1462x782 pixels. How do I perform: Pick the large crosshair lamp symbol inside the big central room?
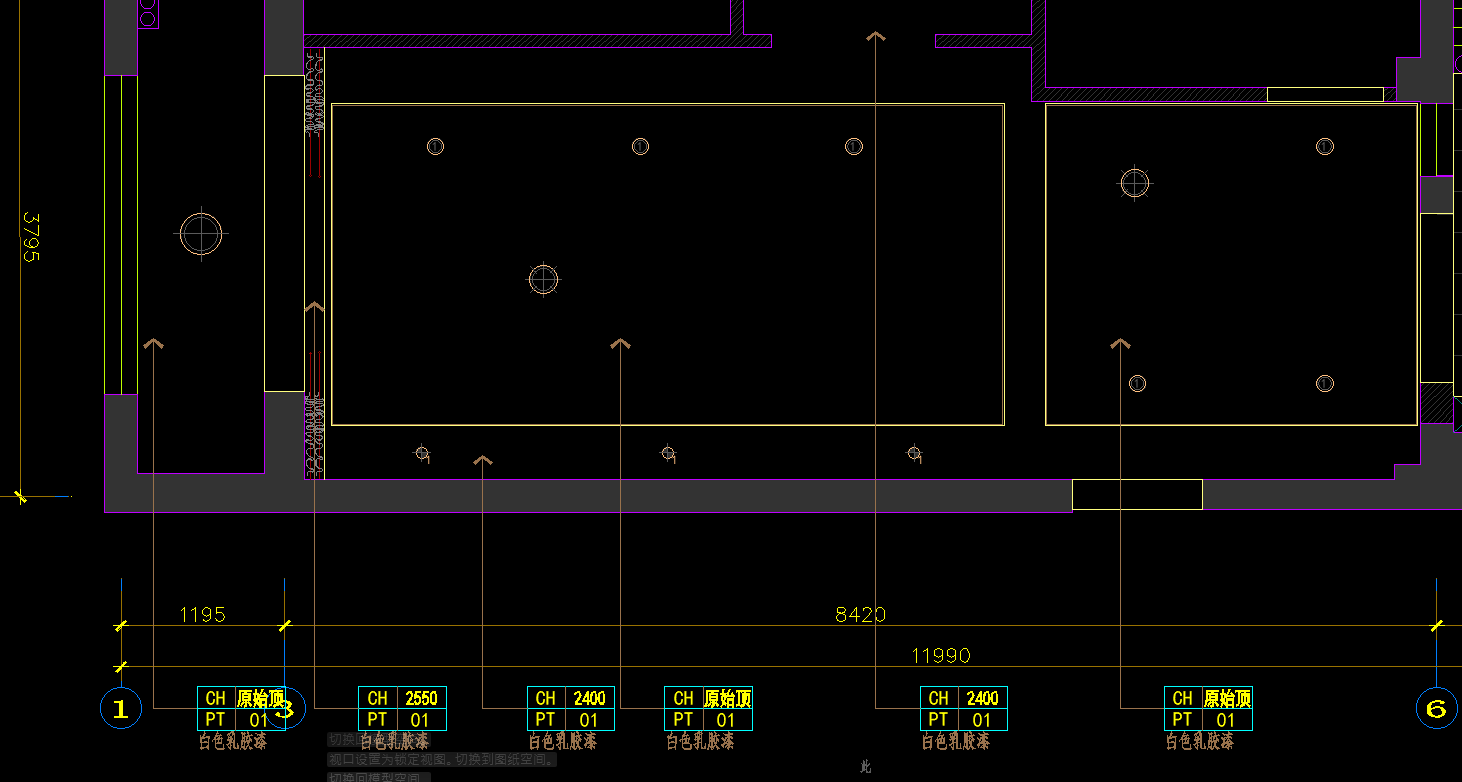[543, 280]
